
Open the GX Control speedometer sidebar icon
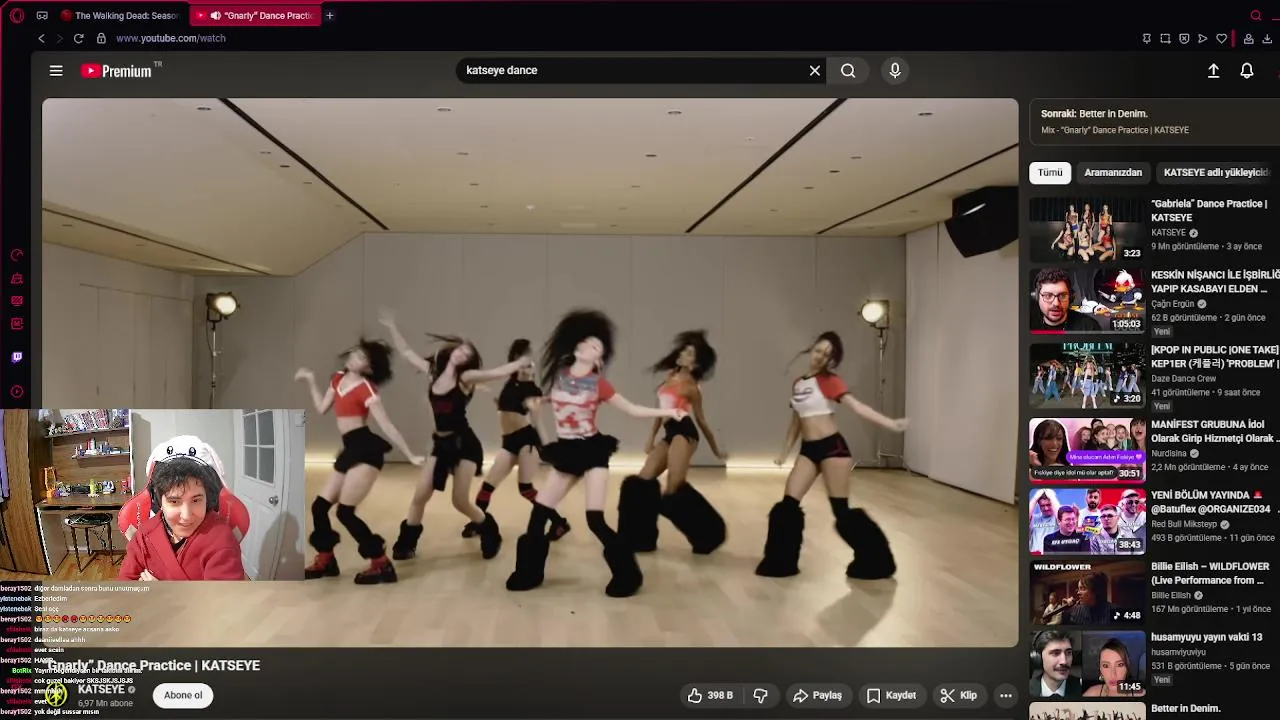pyautogui.click(x=17, y=255)
